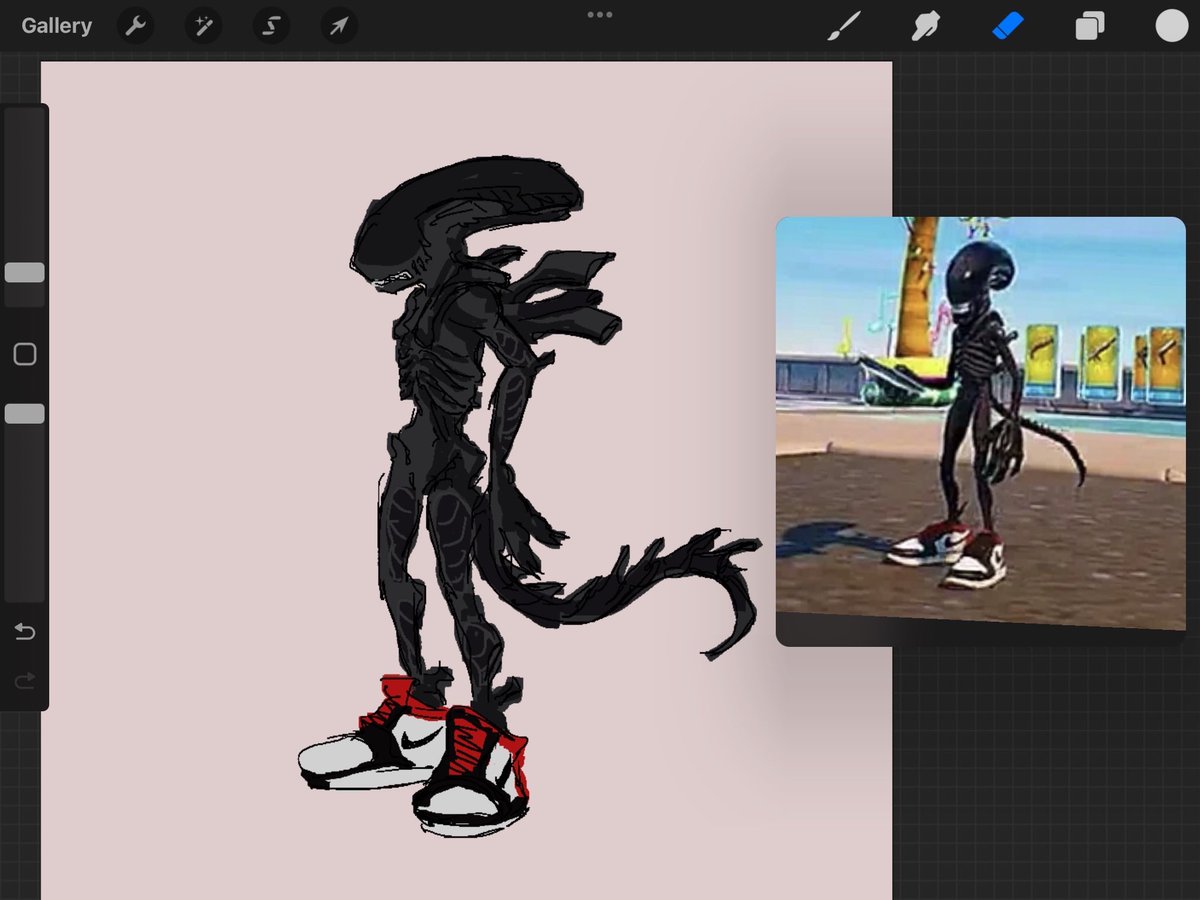Screen dimensions: 1200x900
Task: Tap the three-dot menu at top center
Action: coord(600,14)
